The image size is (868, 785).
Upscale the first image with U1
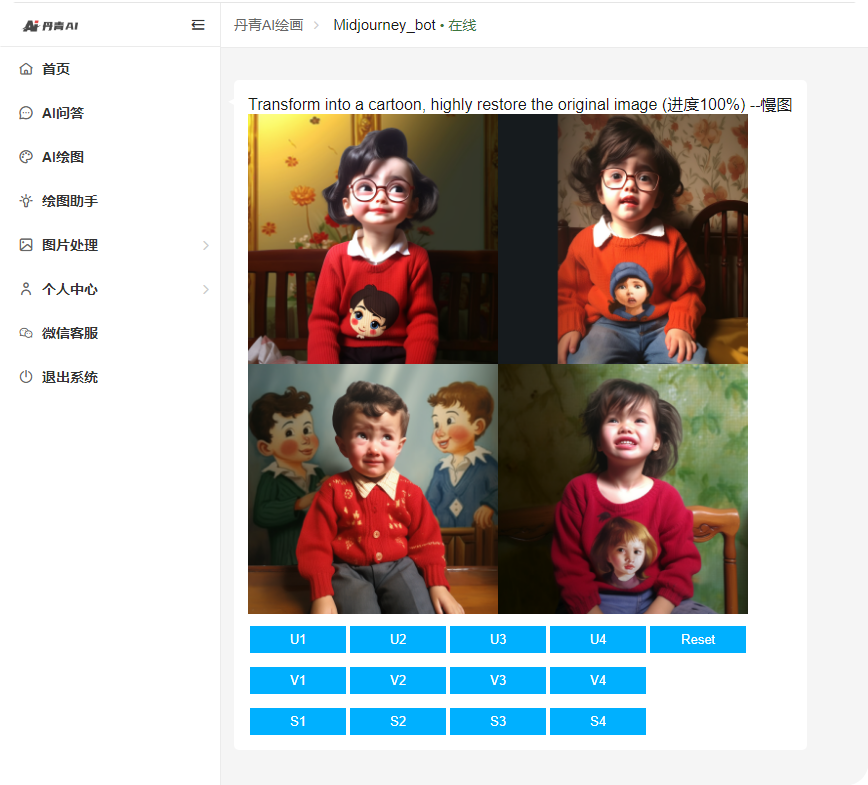(x=298, y=640)
